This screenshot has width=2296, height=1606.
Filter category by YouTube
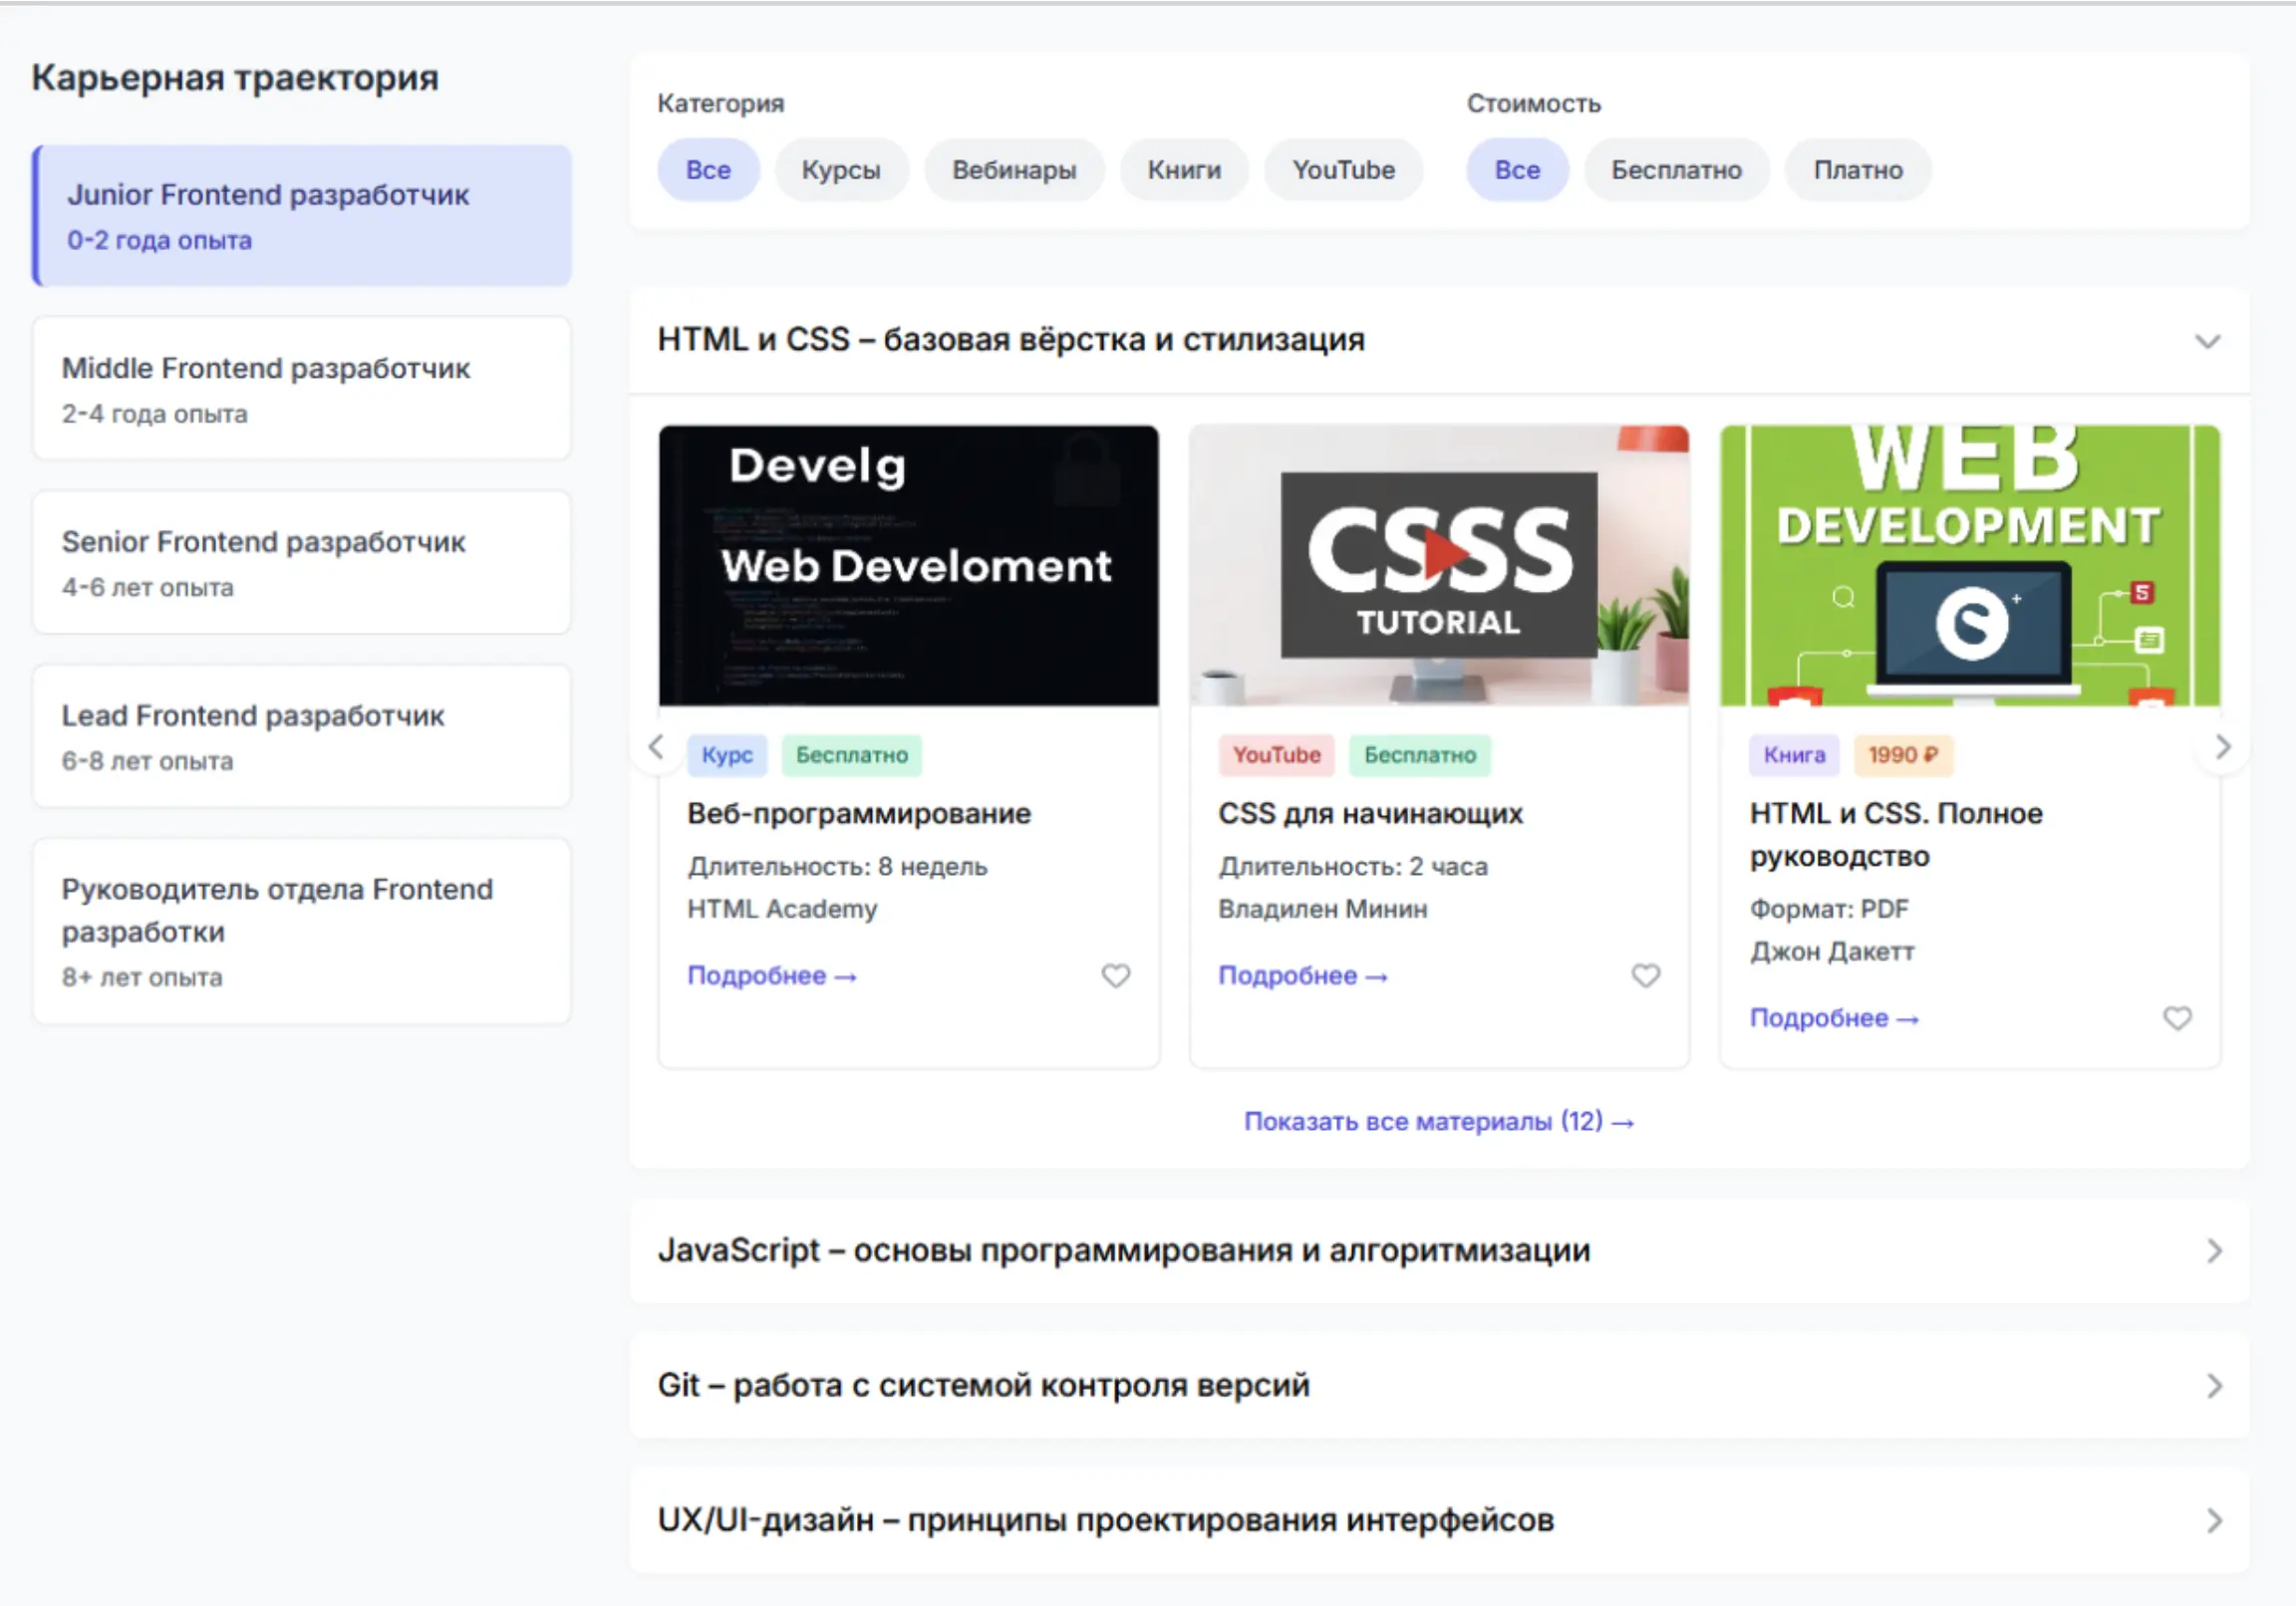click(1343, 170)
